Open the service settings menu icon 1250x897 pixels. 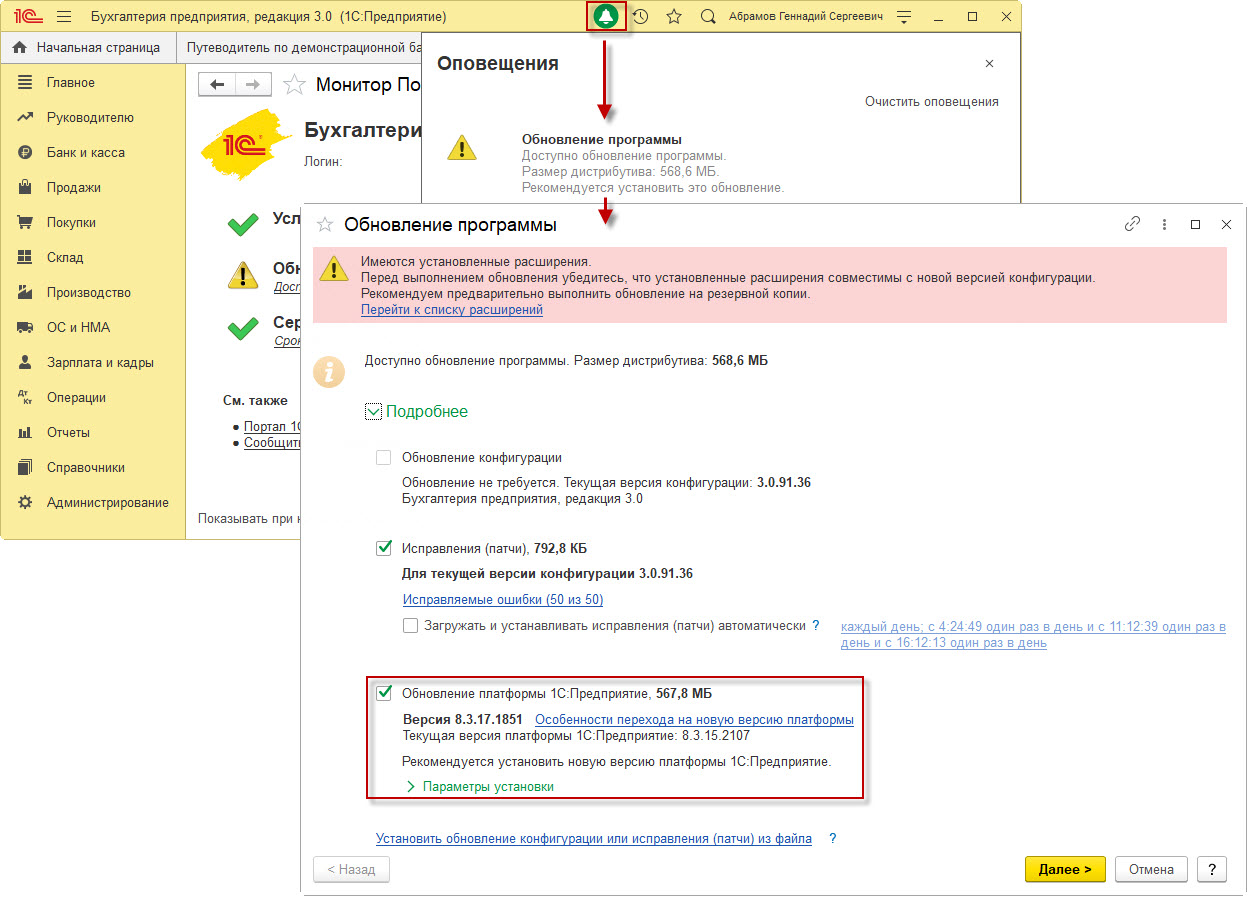(904, 17)
